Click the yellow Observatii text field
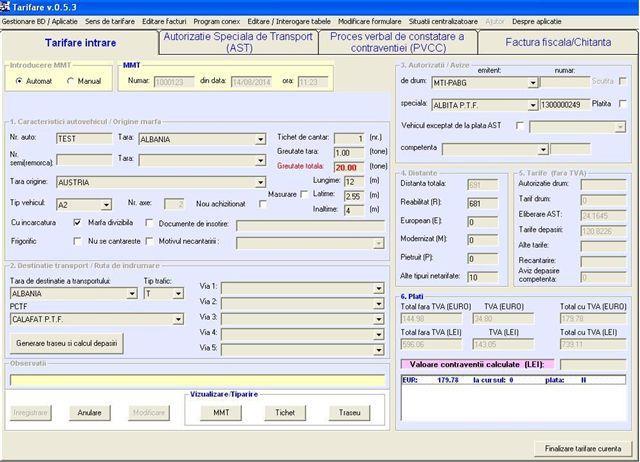The width and height of the screenshot is (640, 462). pyautogui.click(x=198, y=380)
